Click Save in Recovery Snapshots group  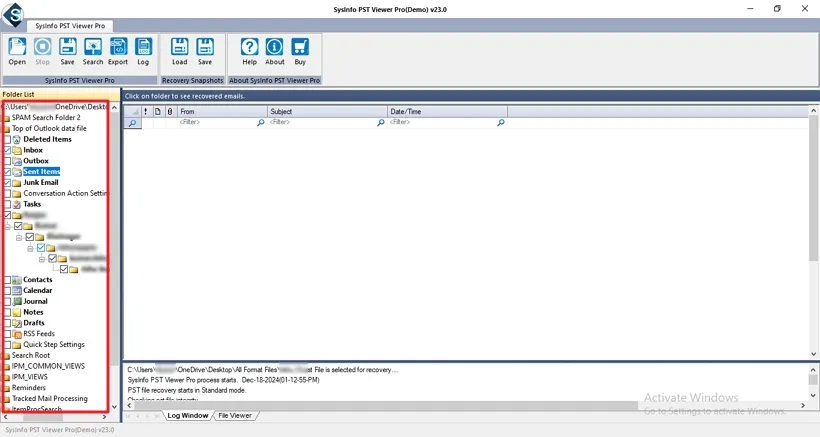[205, 47]
